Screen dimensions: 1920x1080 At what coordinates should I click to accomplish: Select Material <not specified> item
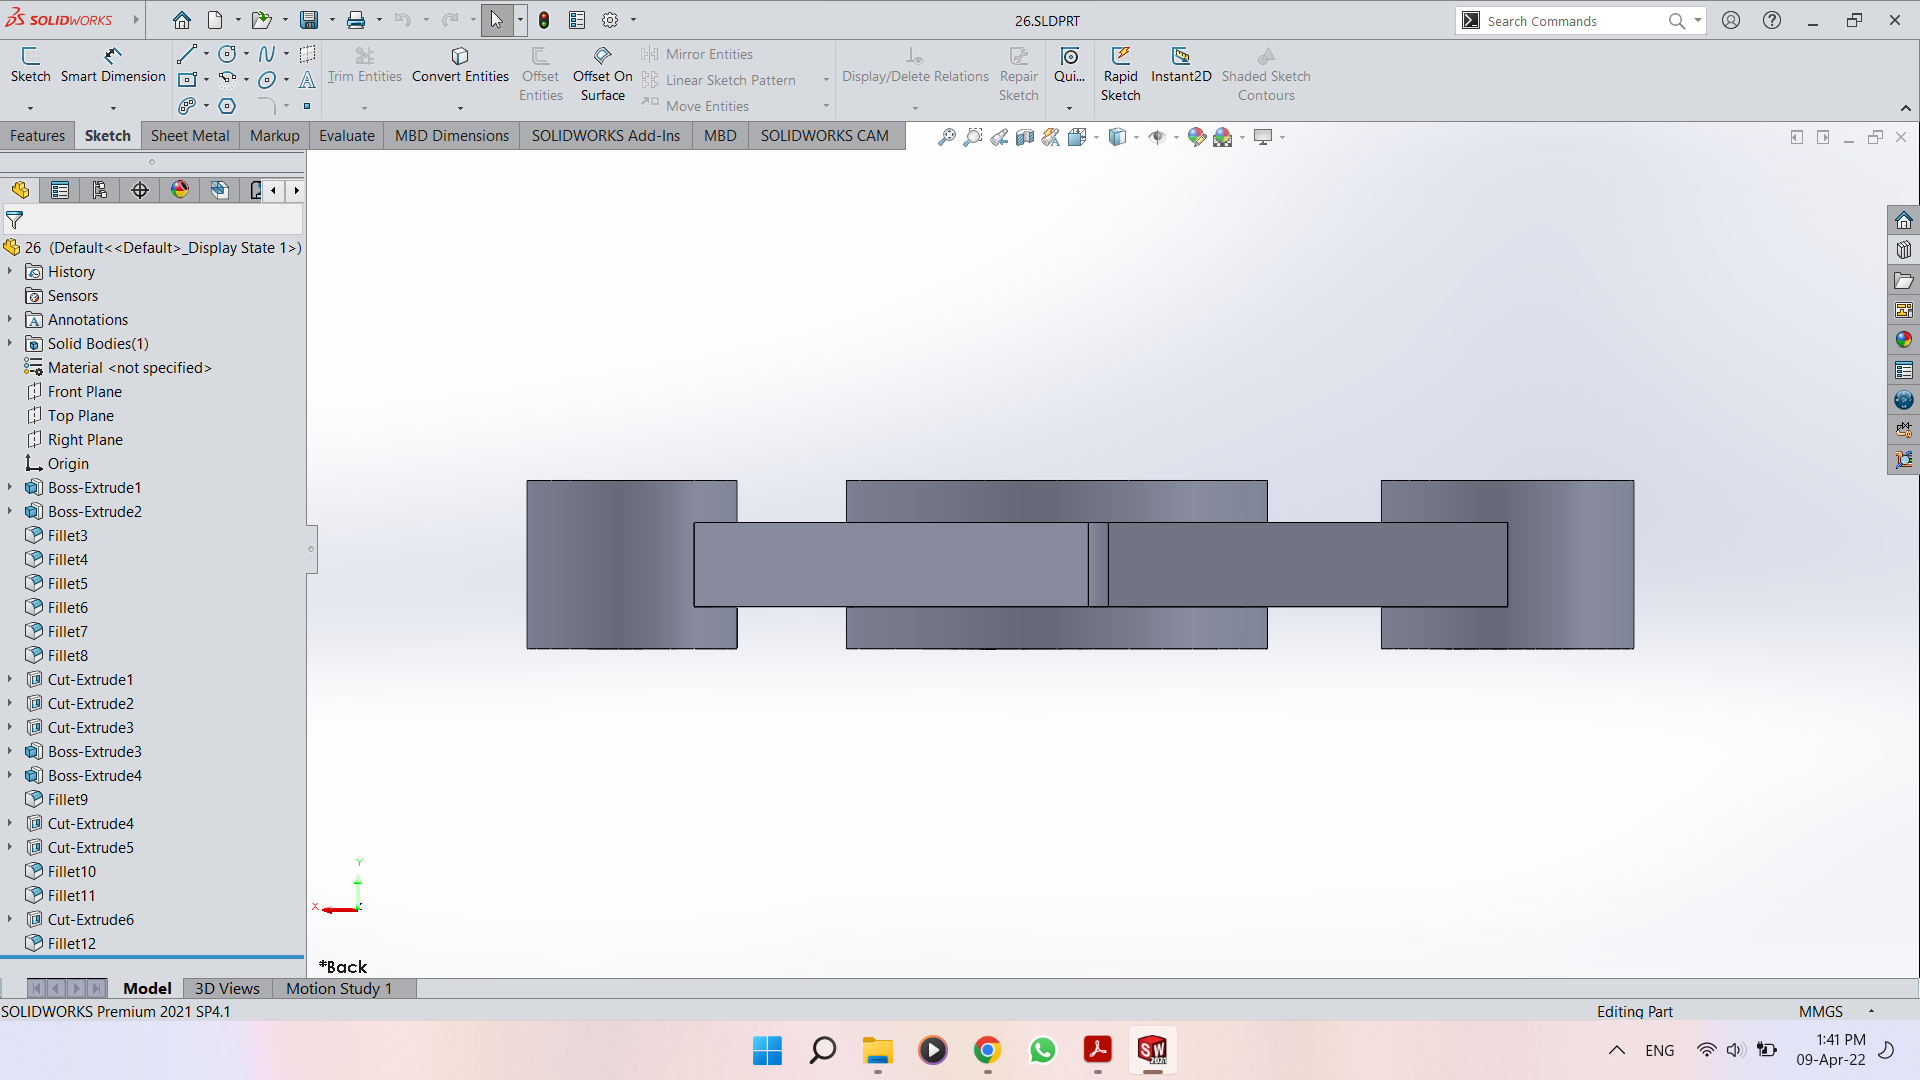130,367
